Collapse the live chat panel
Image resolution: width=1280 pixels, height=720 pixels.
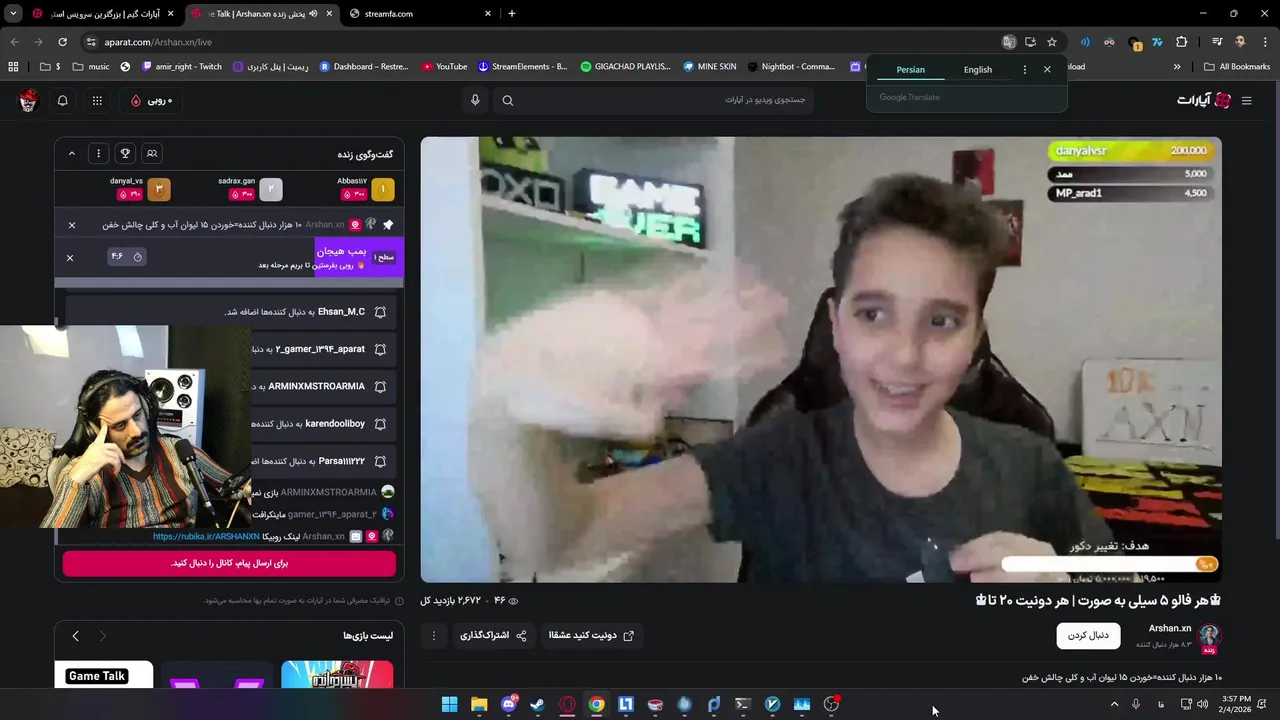(71, 153)
